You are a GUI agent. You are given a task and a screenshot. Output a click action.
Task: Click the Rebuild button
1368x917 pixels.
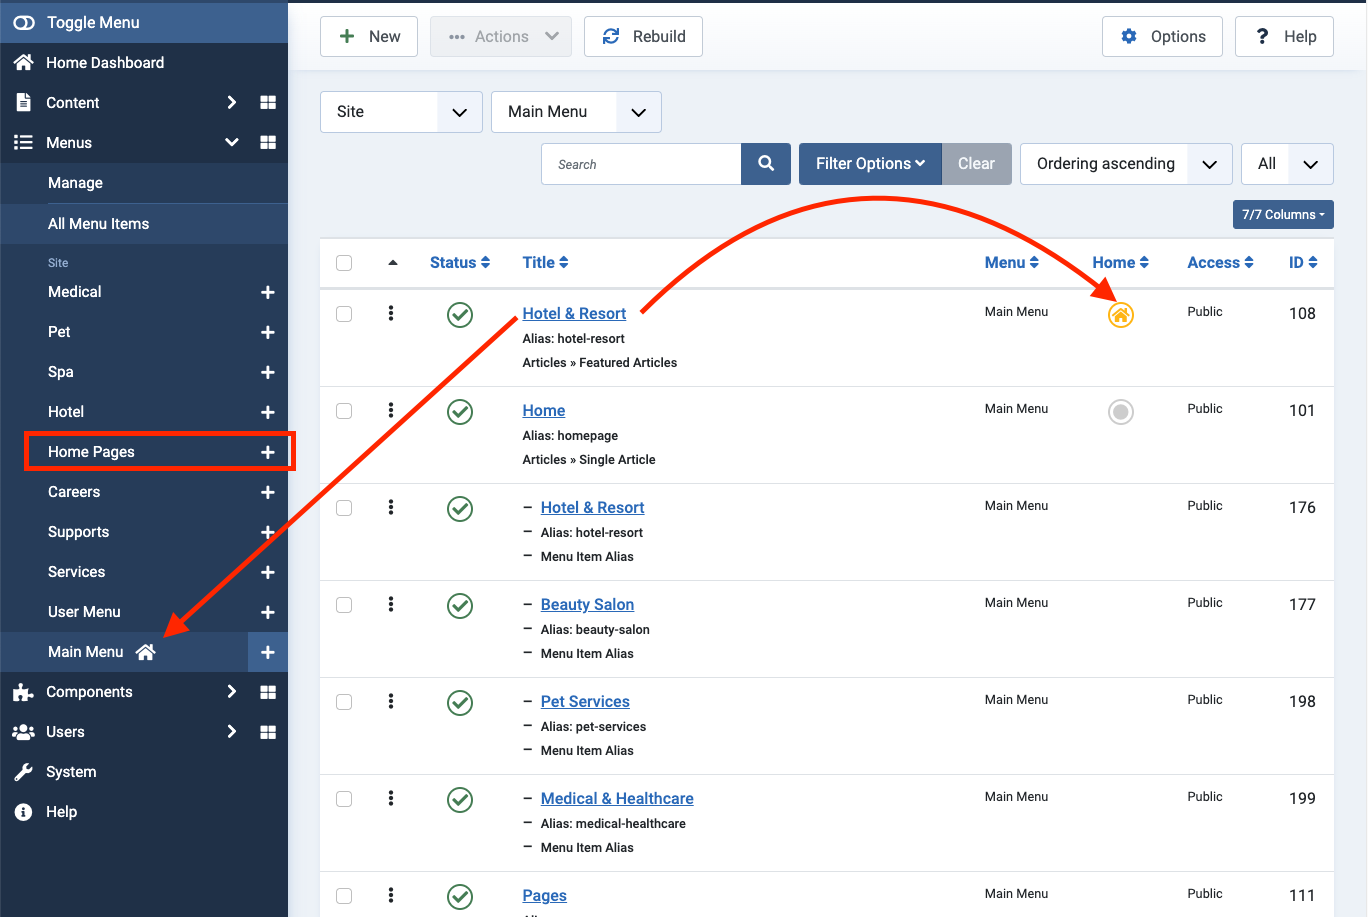tap(643, 37)
